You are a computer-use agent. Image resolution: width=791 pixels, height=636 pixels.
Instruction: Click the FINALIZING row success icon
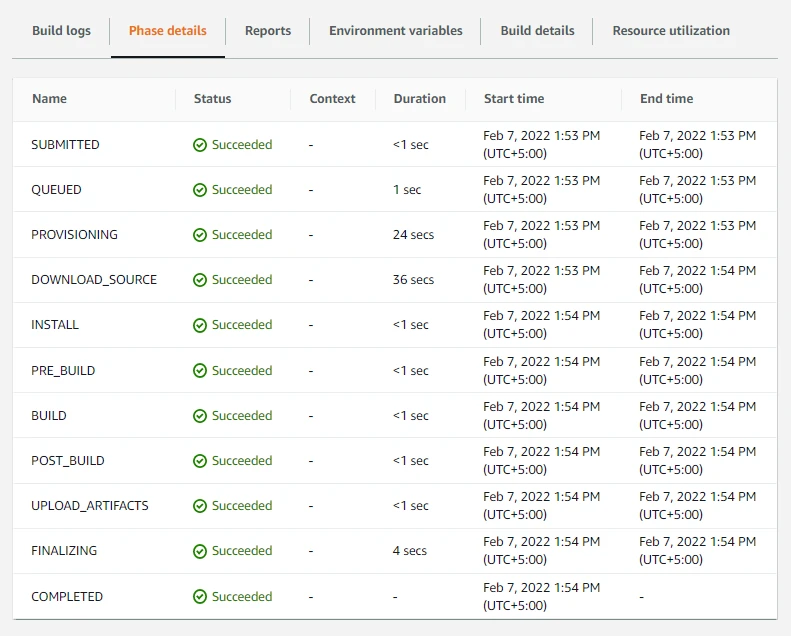(200, 551)
